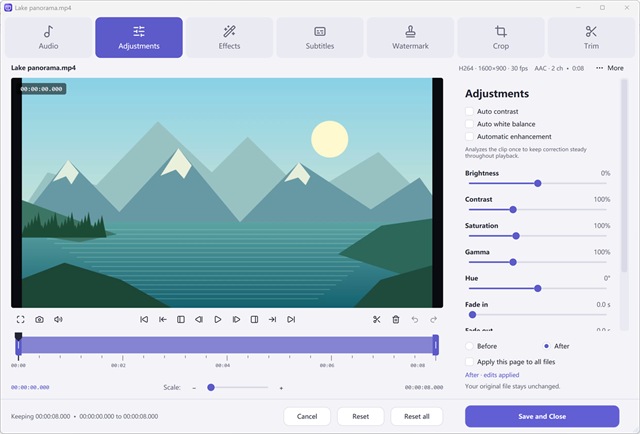Image resolution: width=640 pixels, height=434 pixels.
Task: Click the timeline right trim handle
Action: [x=436, y=345]
